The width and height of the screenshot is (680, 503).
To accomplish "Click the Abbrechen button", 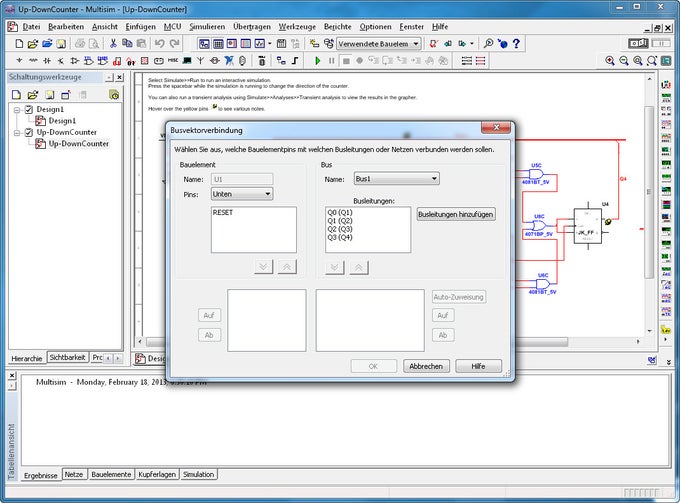I will pos(426,366).
